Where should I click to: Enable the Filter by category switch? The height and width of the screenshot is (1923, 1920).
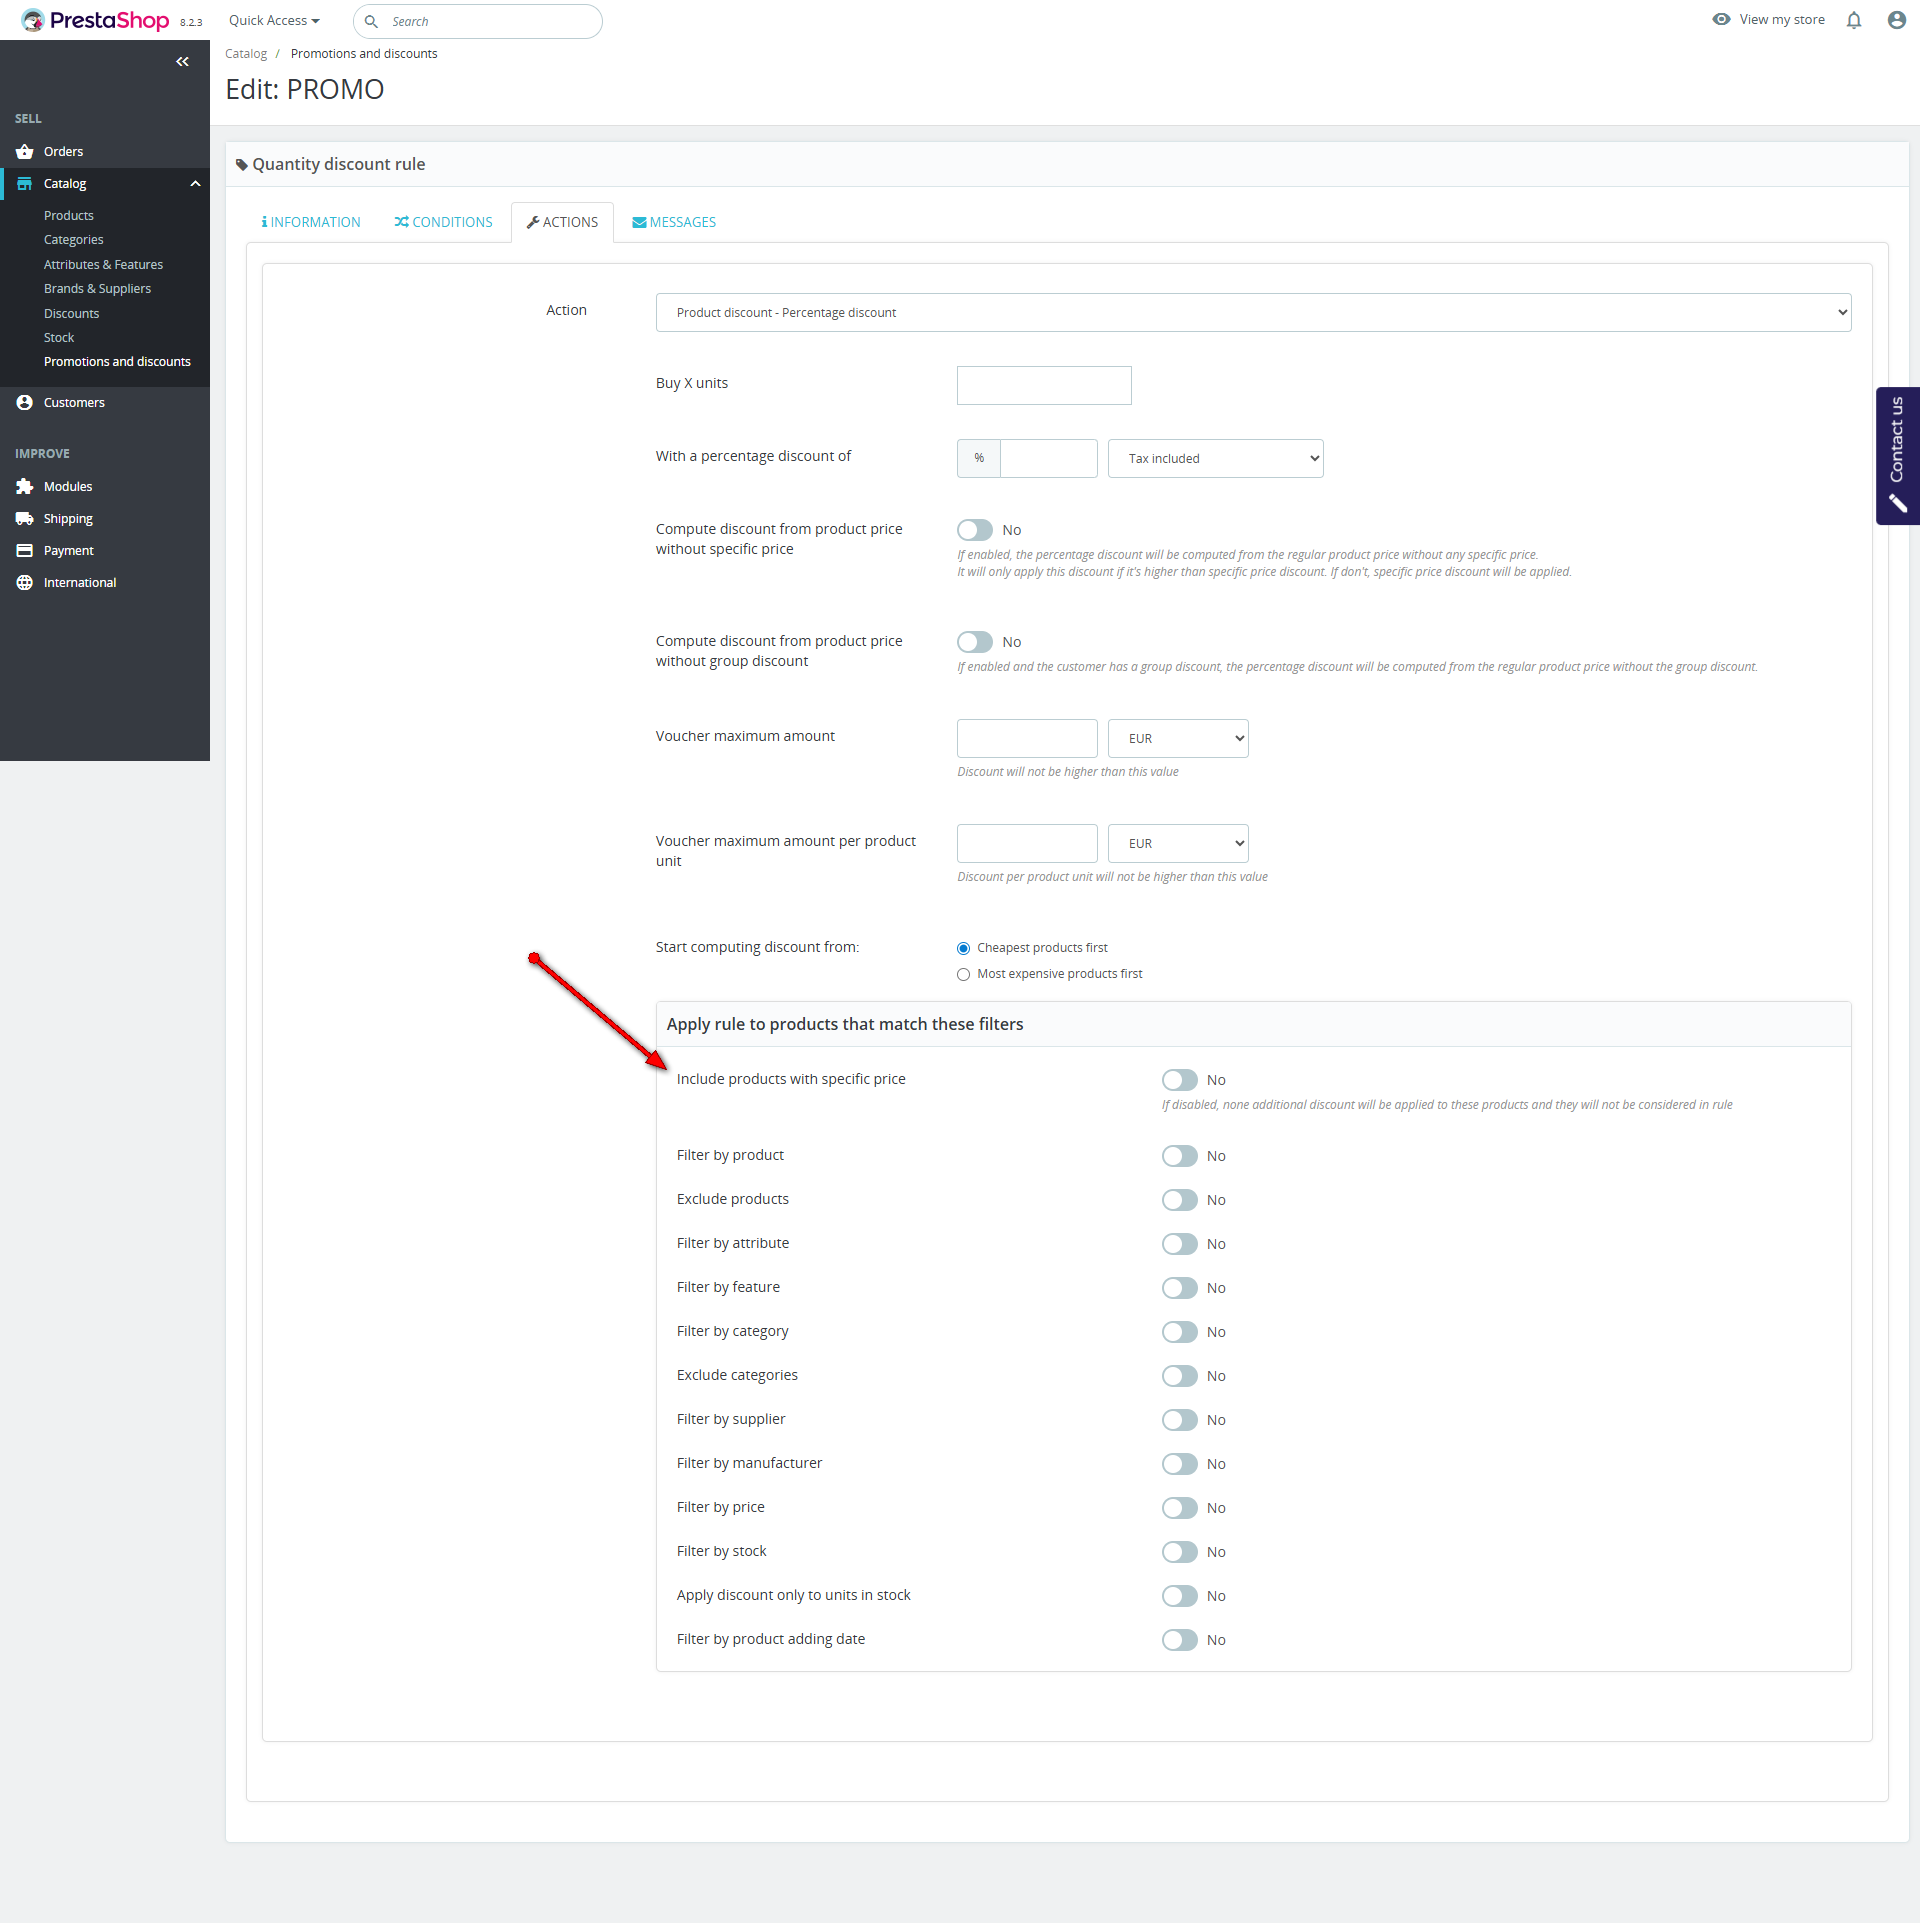[x=1179, y=1332]
